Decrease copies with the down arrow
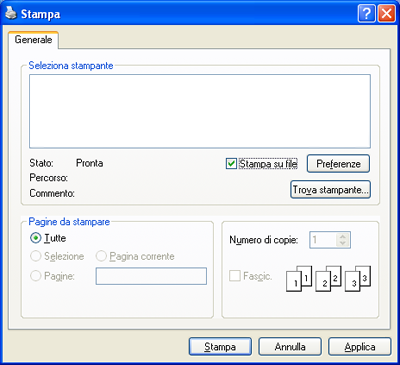400x365 pixels. pos(343,244)
